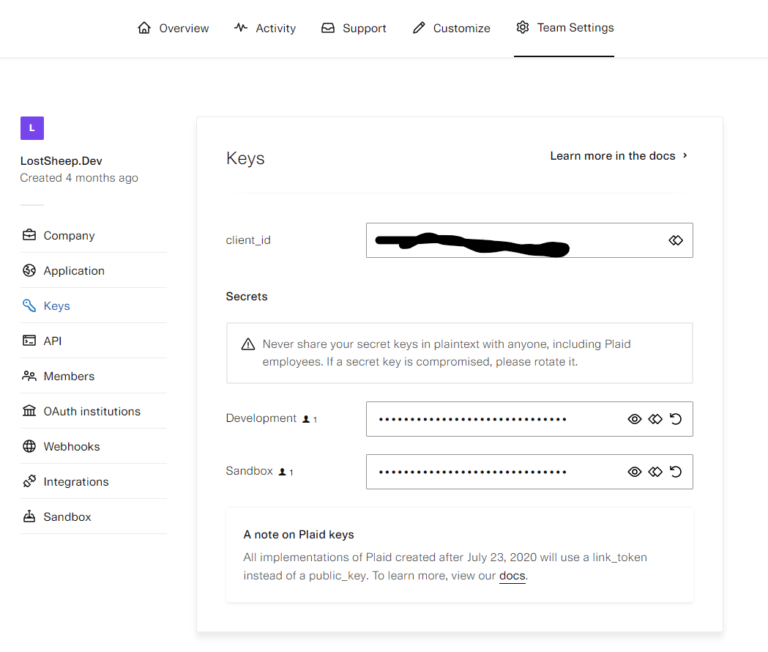
Task: Click the inbox icon beside Support
Action: point(328,28)
